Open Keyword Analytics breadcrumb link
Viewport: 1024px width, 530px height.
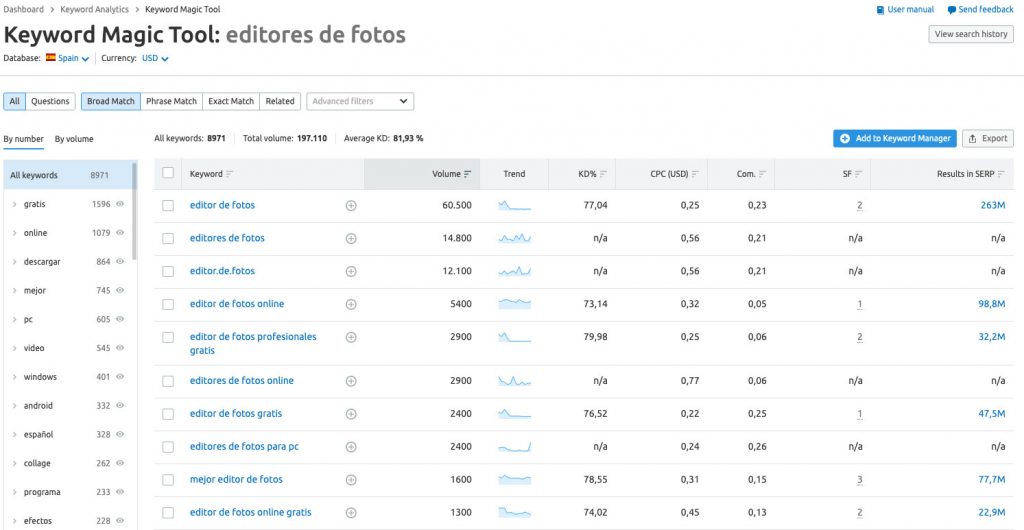[95, 9]
